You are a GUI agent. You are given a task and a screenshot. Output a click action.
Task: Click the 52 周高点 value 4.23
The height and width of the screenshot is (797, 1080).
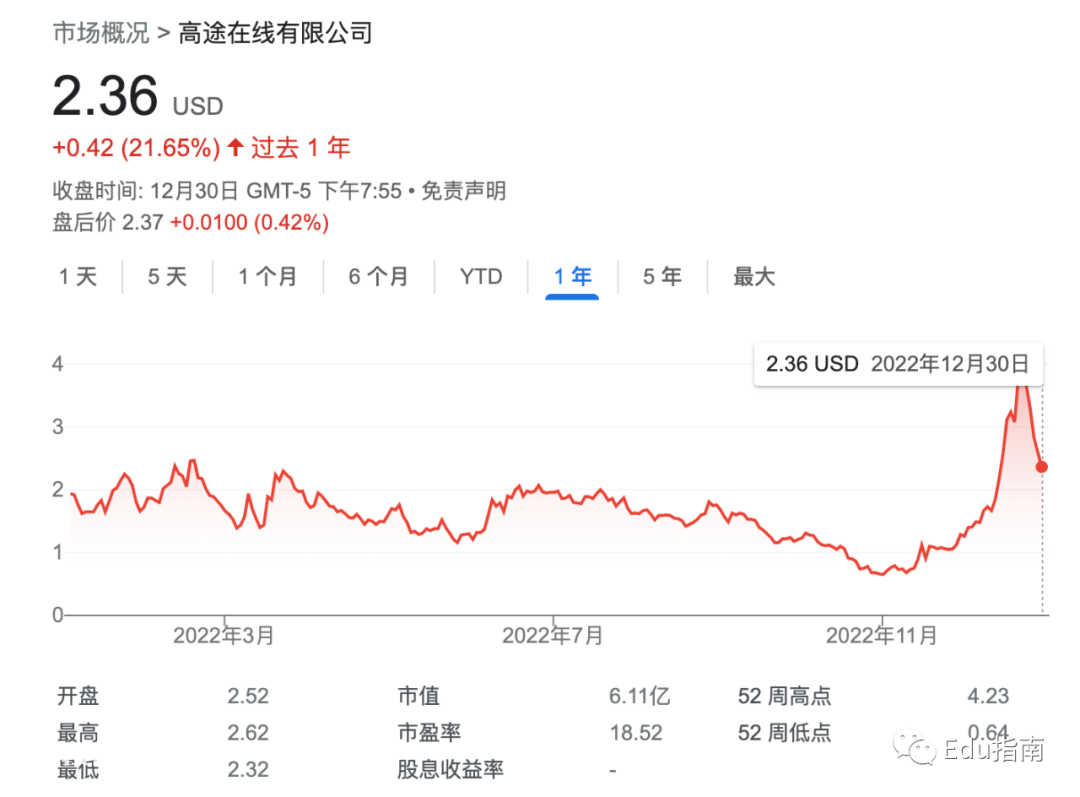(x=988, y=696)
